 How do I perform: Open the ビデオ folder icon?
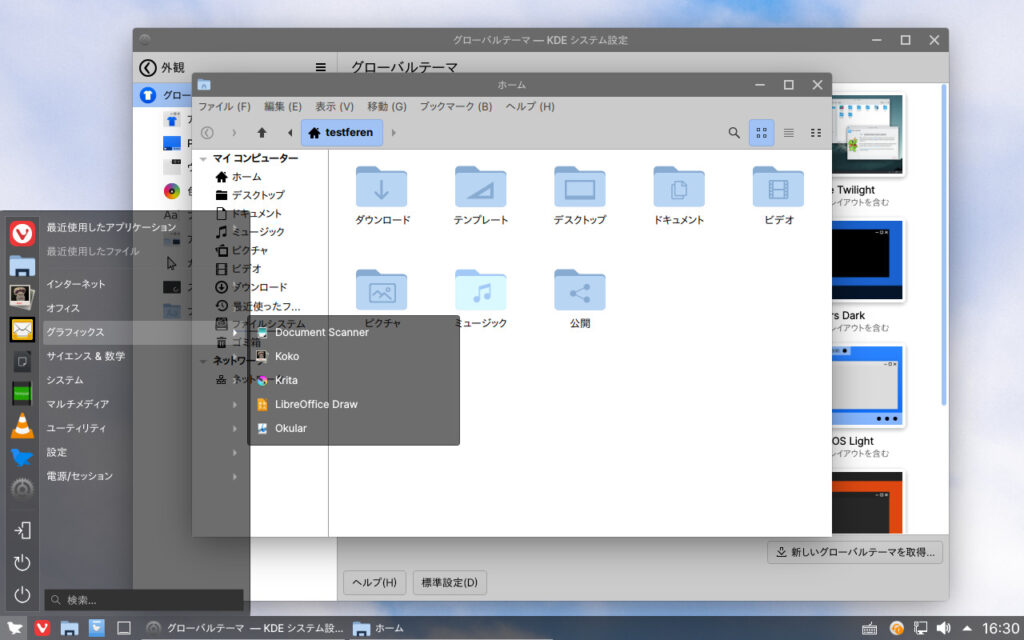point(778,187)
